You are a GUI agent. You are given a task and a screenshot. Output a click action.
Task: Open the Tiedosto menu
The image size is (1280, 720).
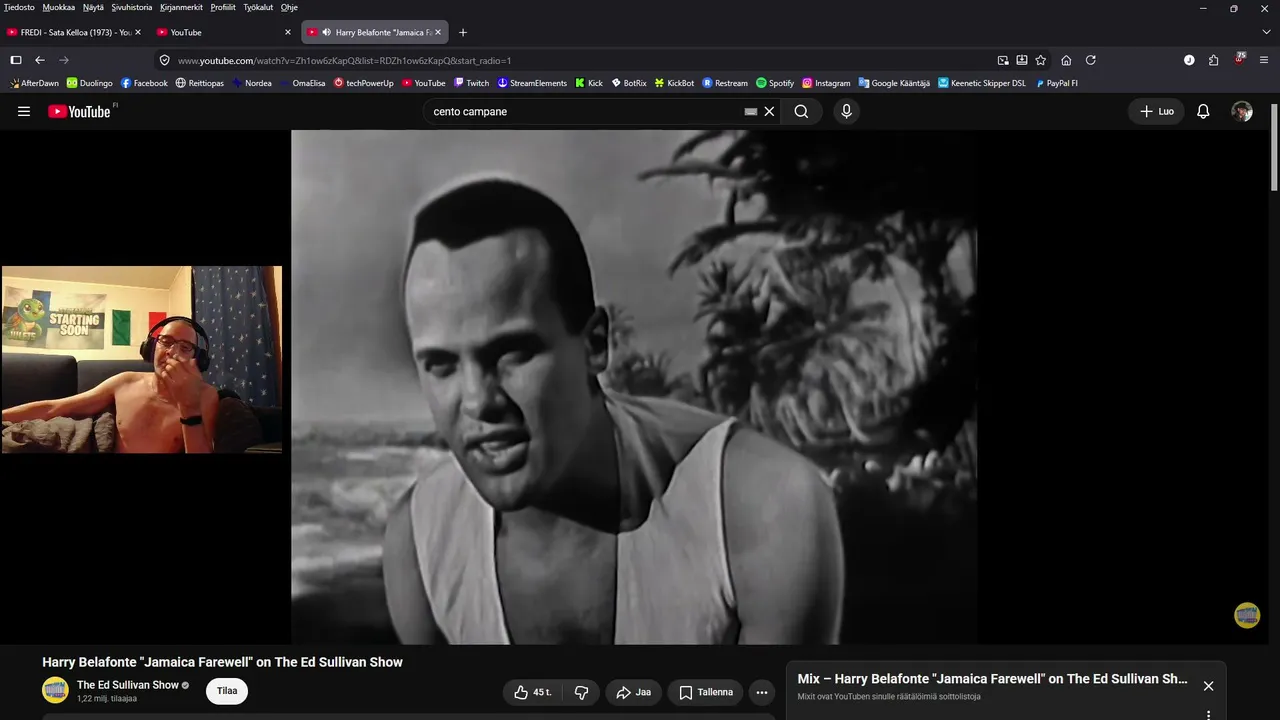point(19,7)
